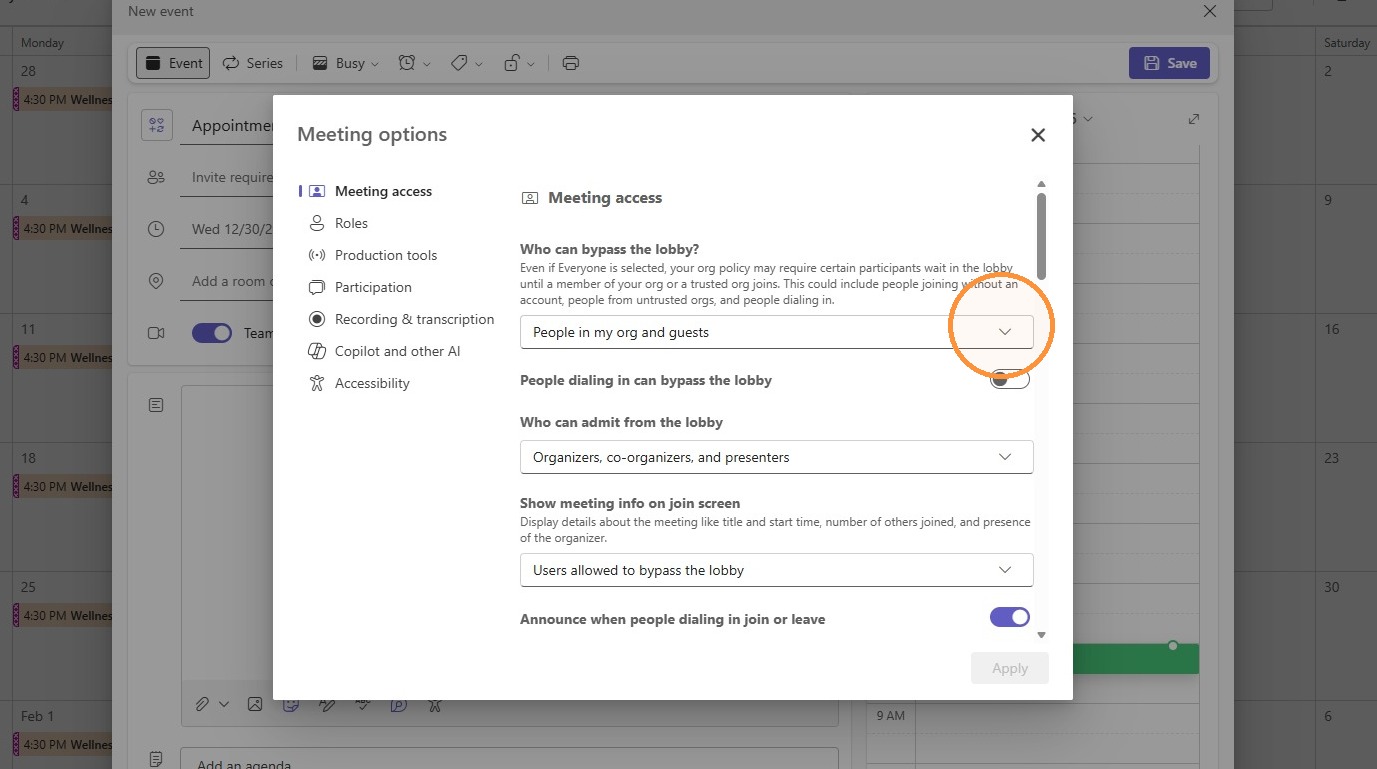
Task: Click the Saturday column header
Action: [1346, 43]
